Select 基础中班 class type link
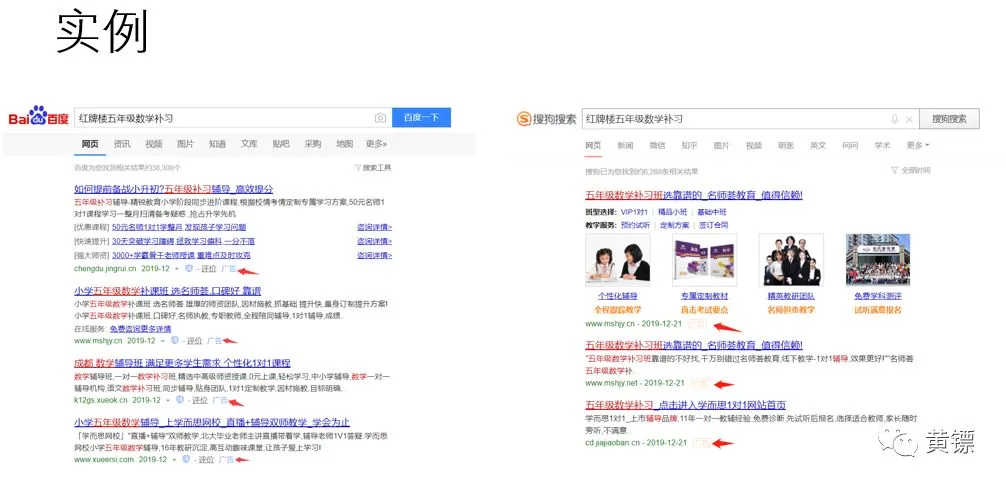The height and width of the screenshot is (486, 1007). pos(712,212)
